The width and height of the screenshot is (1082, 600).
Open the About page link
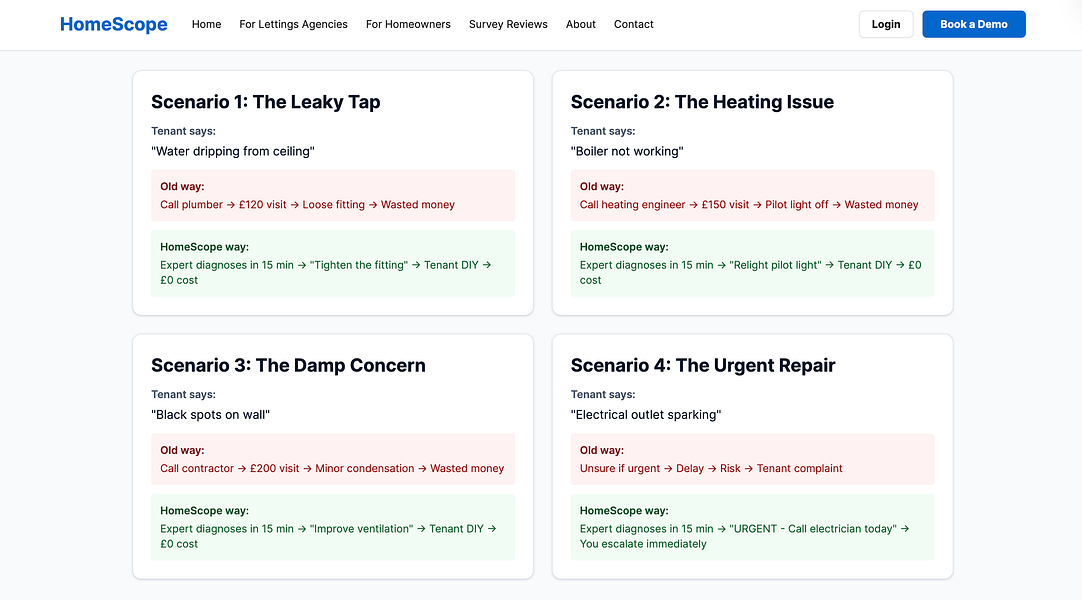[x=580, y=24]
